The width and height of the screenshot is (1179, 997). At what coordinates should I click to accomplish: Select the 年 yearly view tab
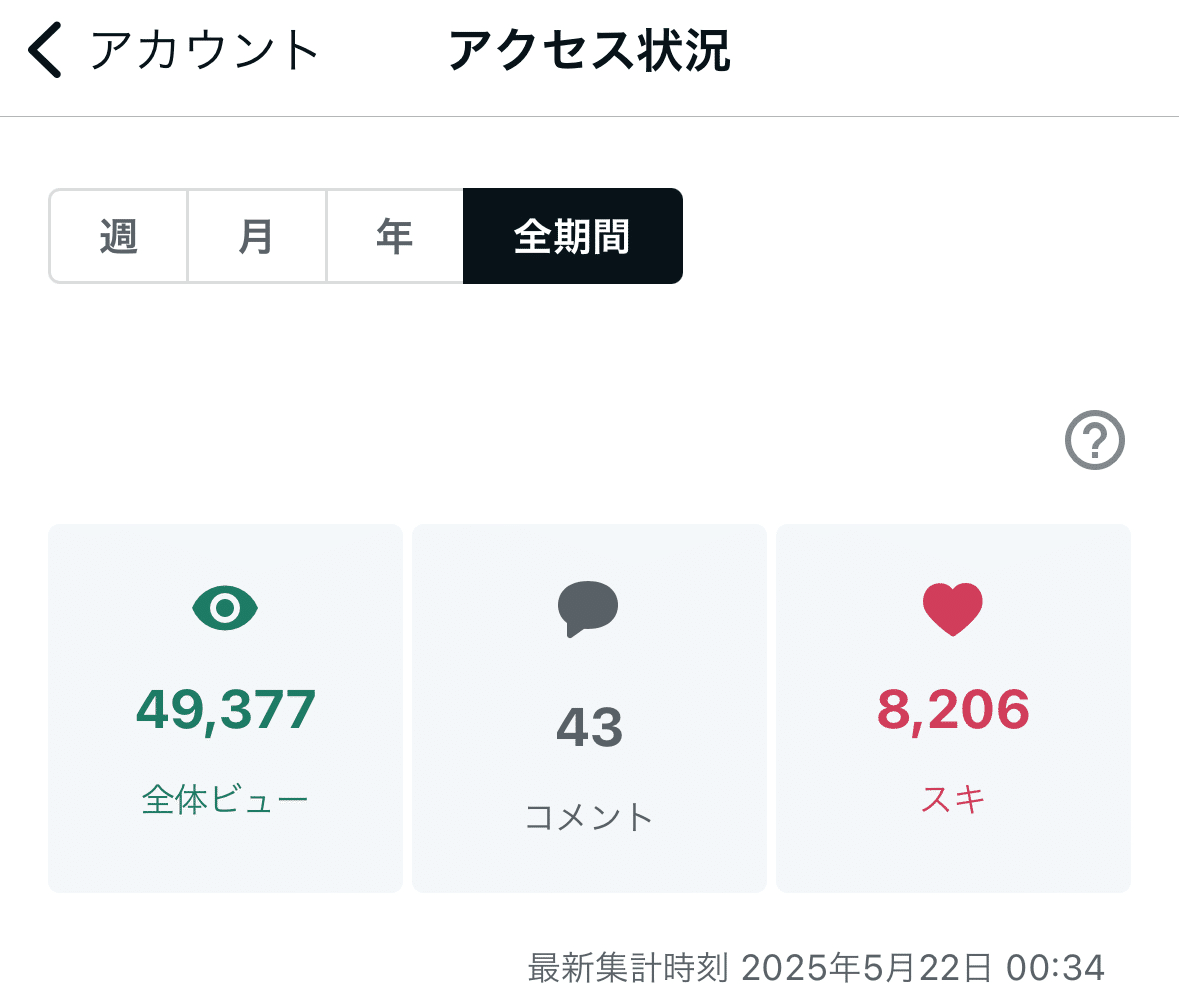tap(394, 236)
